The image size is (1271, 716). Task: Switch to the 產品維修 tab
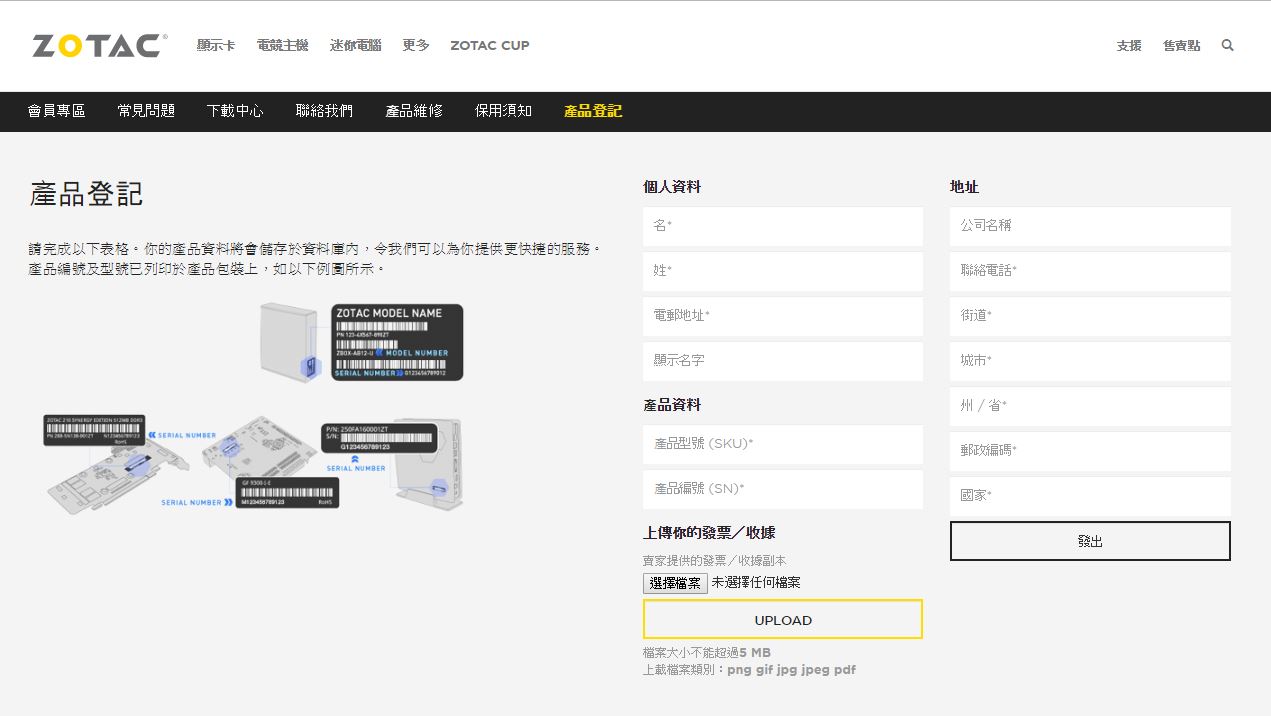(414, 111)
